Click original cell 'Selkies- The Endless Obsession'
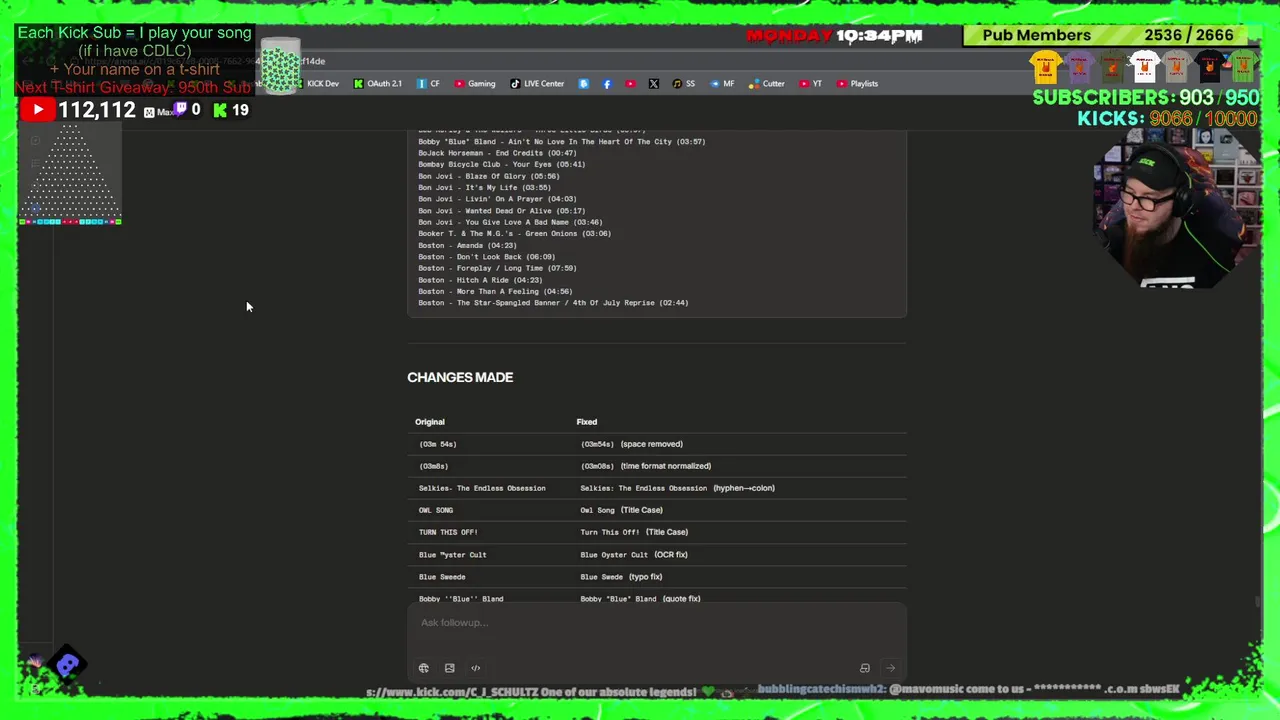Screen dimensions: 1280x720 click(482, 488)
